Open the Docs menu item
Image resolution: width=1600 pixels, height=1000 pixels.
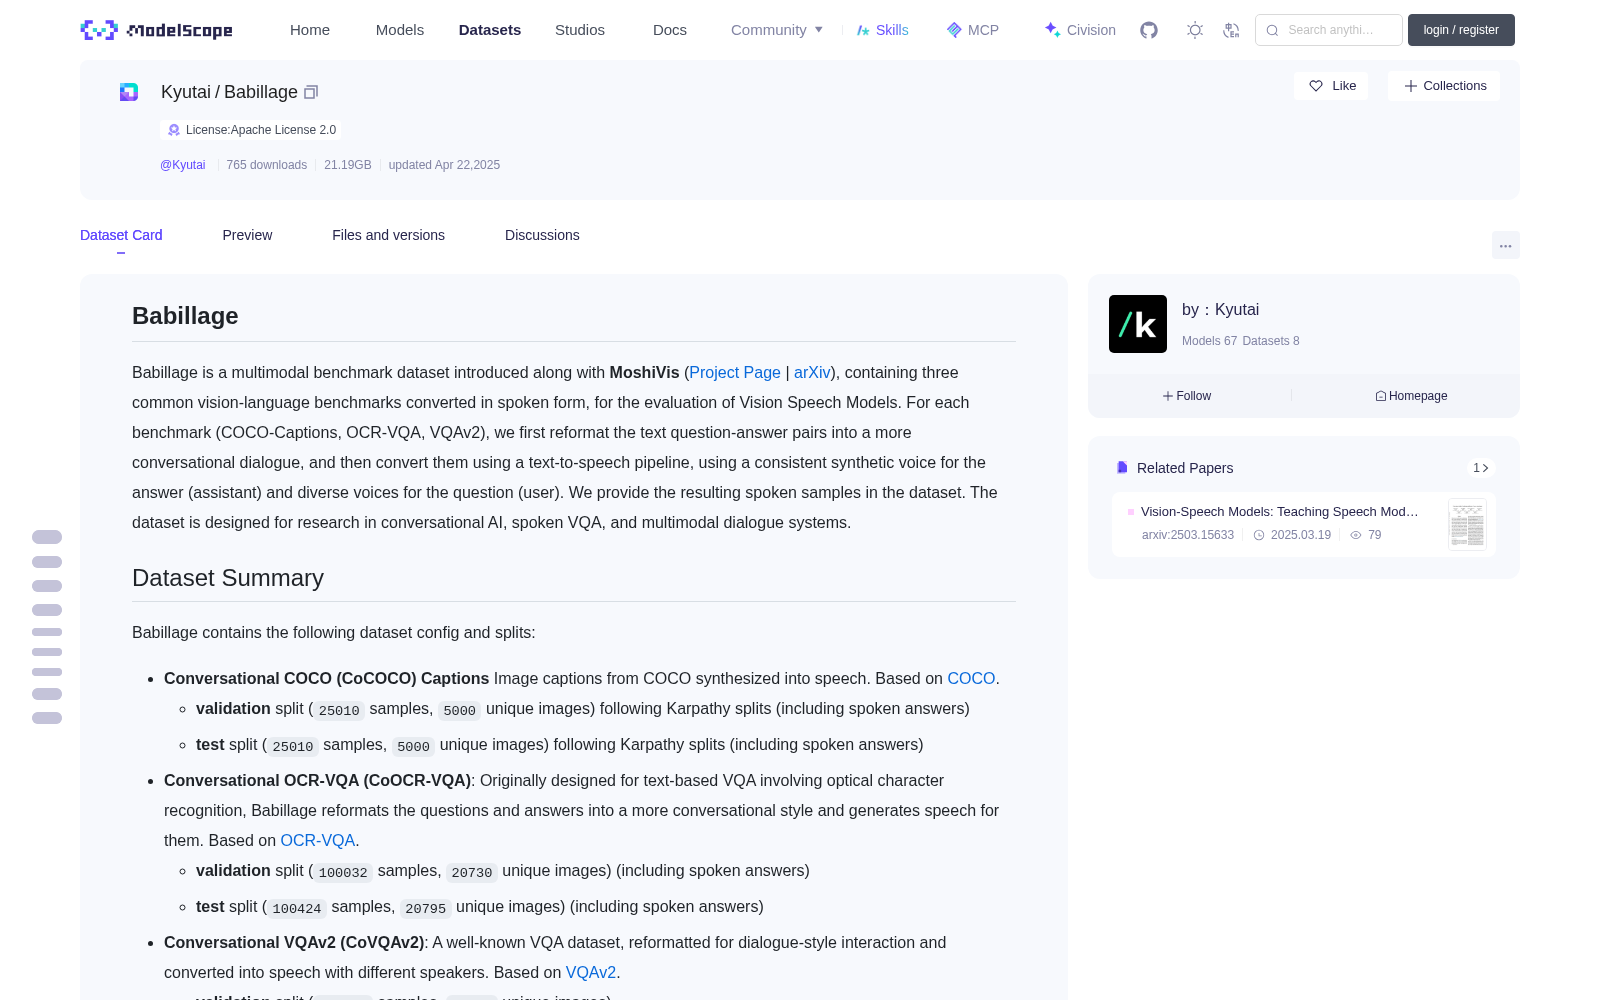tap(670, 30)
